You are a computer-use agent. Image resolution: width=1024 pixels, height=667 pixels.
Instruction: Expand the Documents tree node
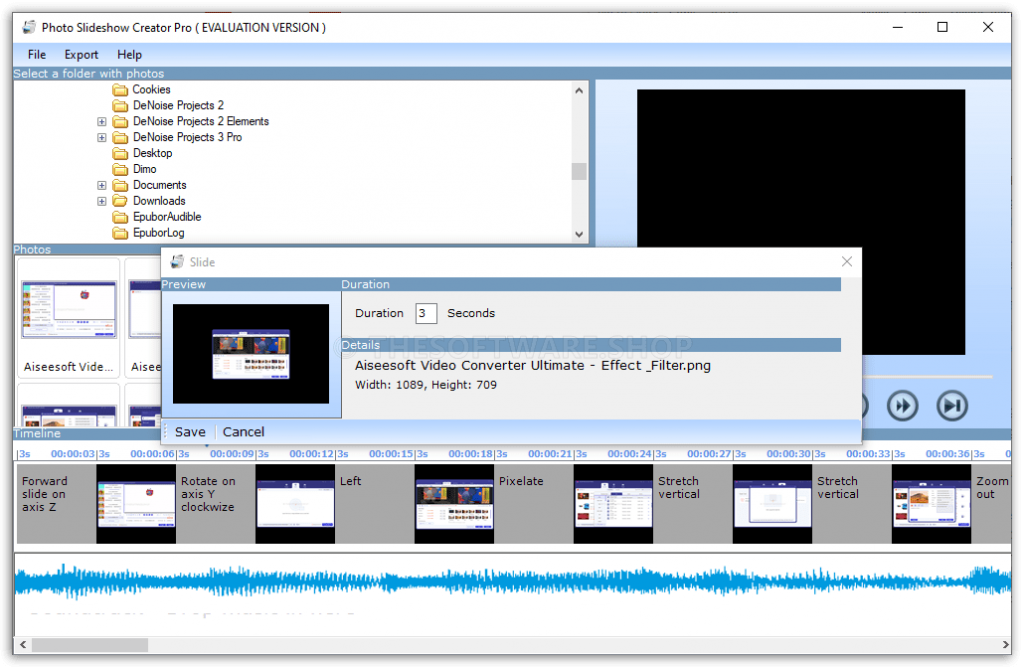pos(101,184)
